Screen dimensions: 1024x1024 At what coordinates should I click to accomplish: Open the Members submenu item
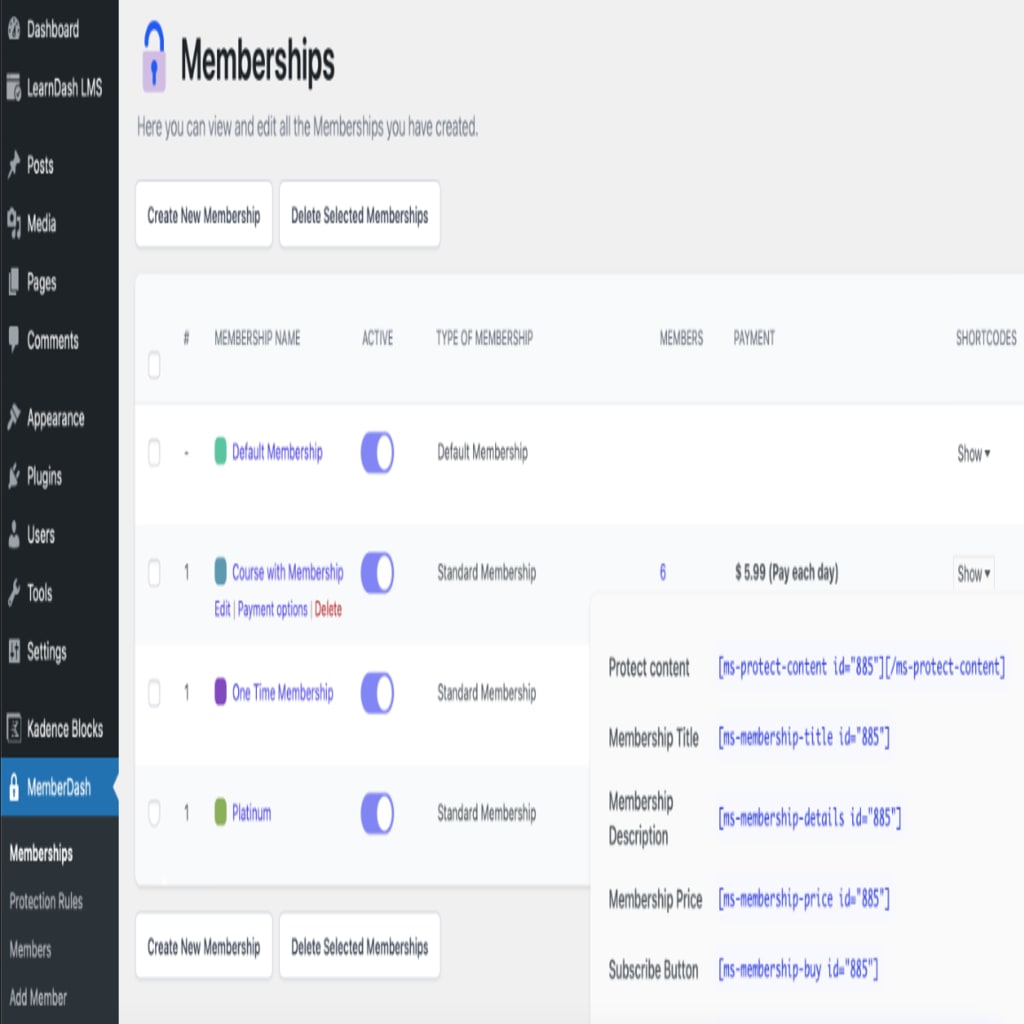30,950
